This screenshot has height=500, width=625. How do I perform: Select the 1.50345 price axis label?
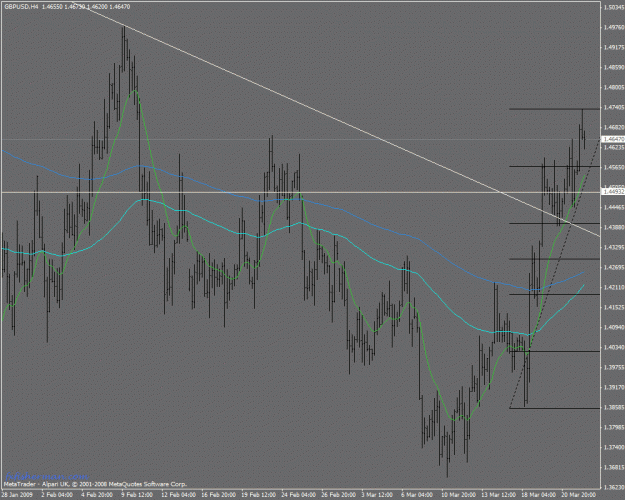(614, 8)
